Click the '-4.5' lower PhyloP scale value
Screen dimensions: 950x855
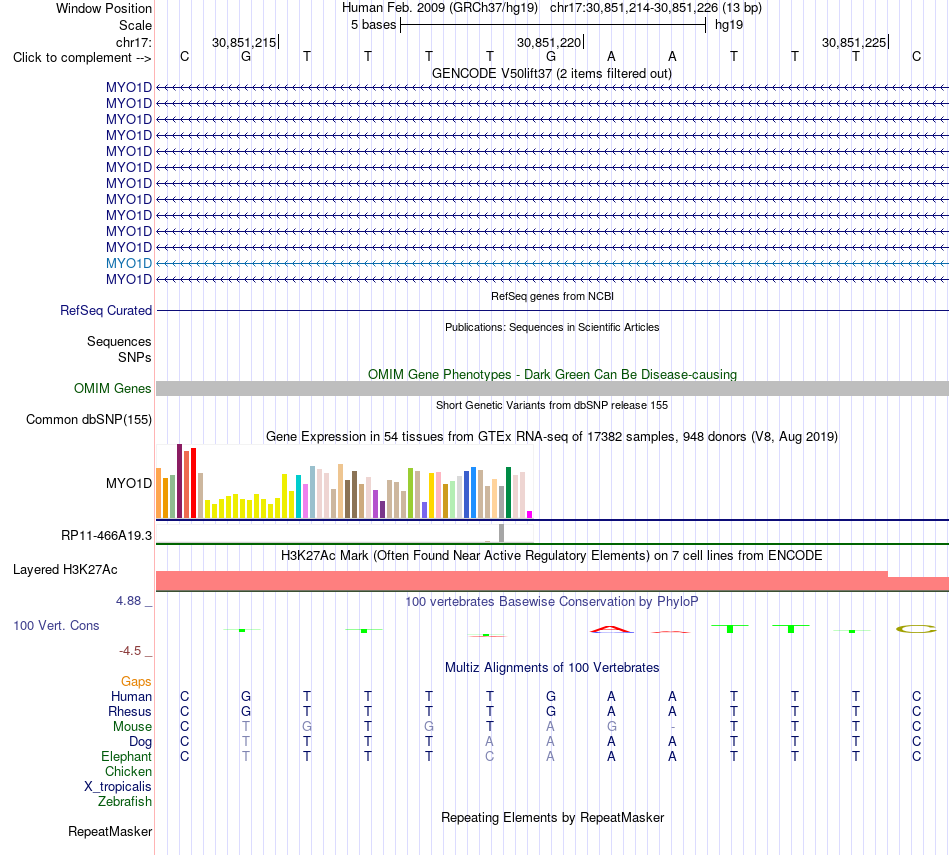130,651
